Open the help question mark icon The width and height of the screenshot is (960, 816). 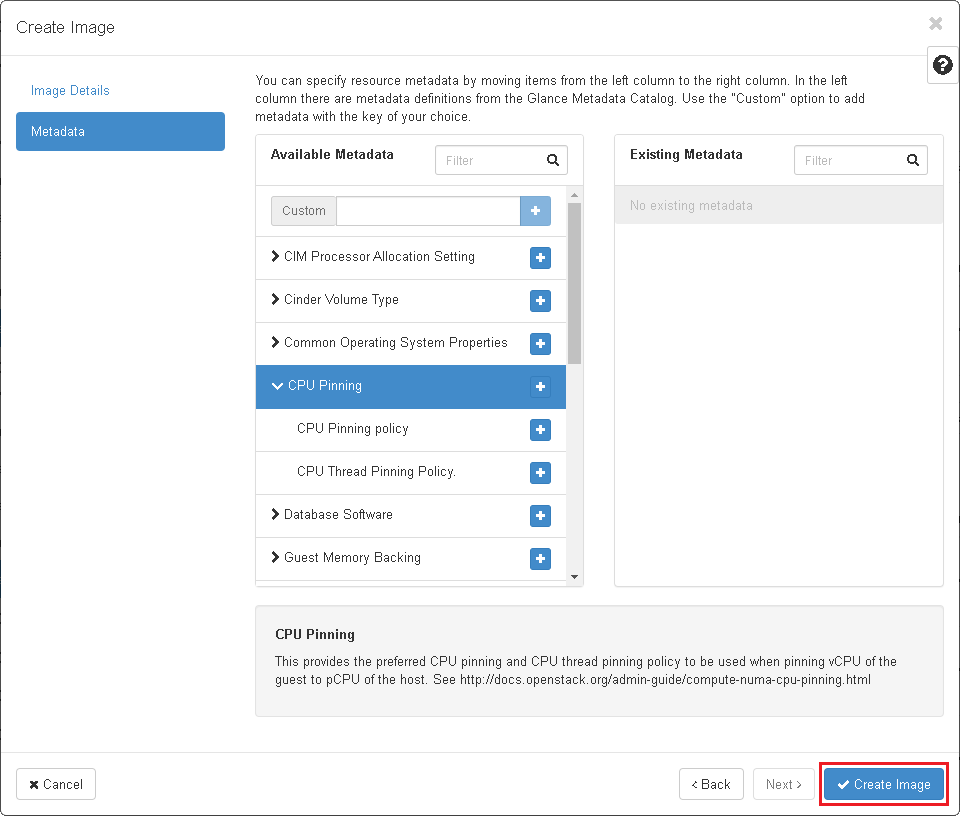click(941, 65)
